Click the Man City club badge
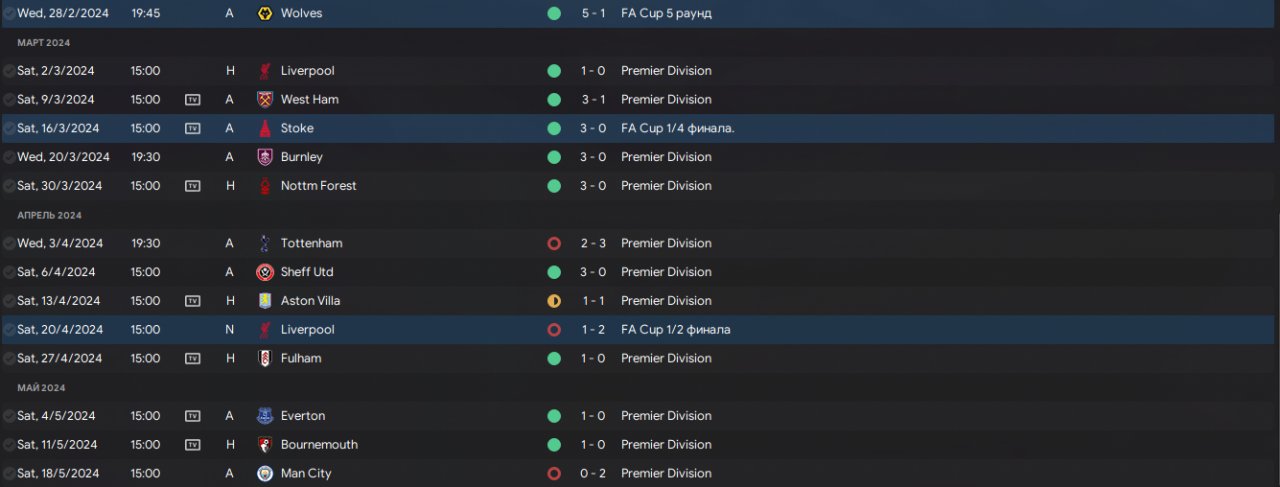Screen dimensions: 1280x487 (265, 474)
